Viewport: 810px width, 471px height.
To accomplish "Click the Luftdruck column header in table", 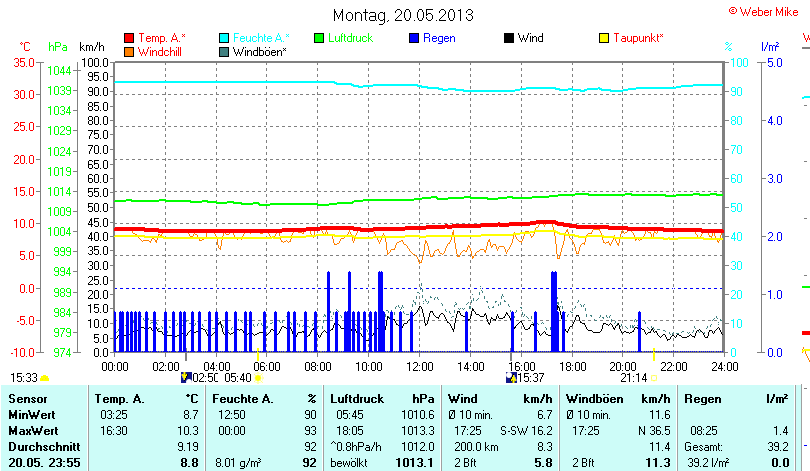I will (x=354, y=399).
